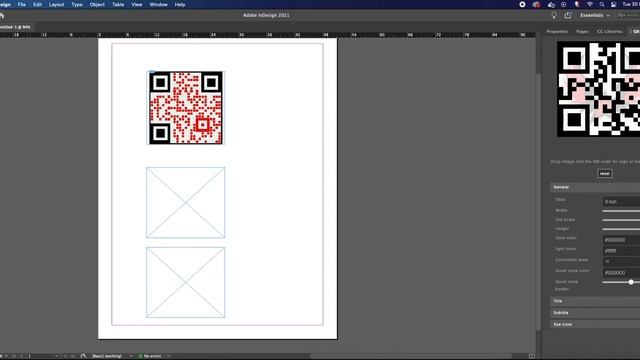
Task: Open the Edit menu
Action: point(37,4)
